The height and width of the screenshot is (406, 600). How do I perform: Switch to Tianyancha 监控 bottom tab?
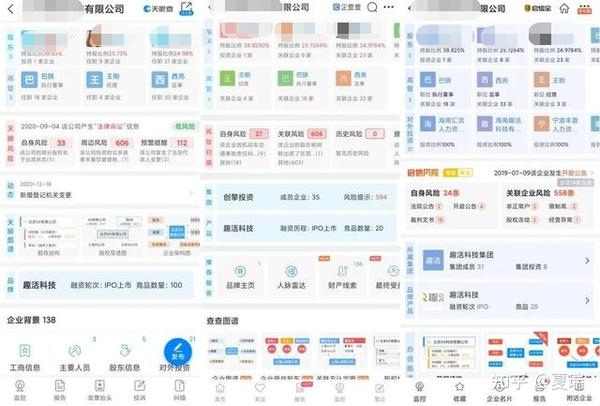[20, 390]
